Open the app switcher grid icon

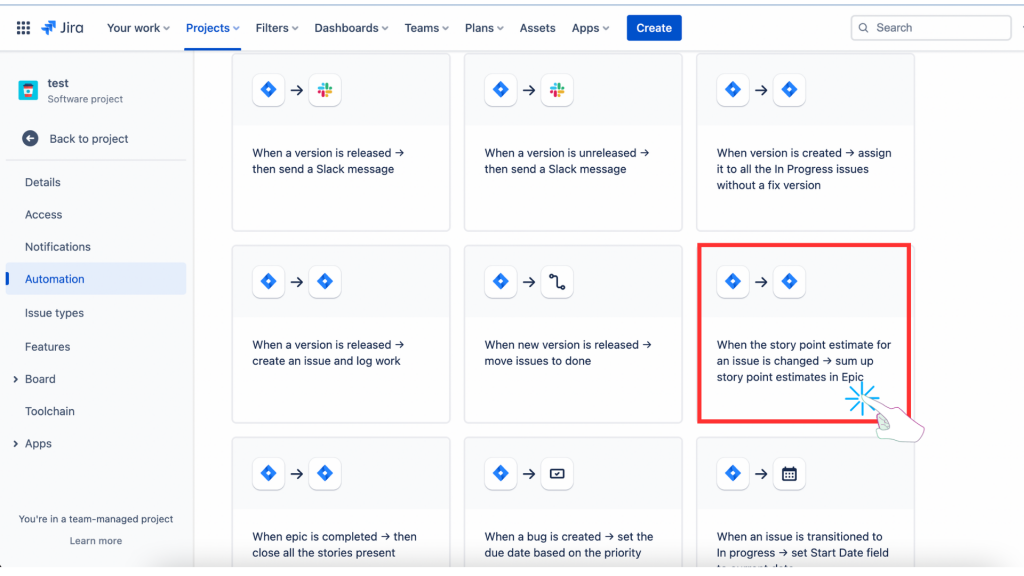(x=23, y=27)
